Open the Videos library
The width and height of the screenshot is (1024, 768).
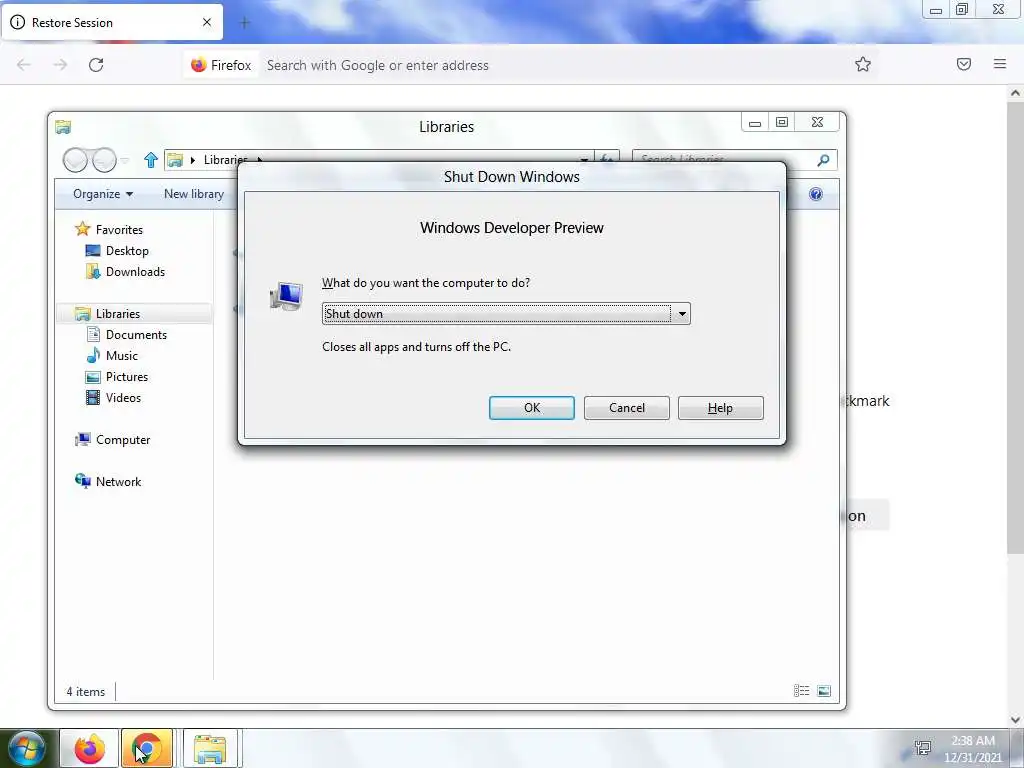click(x=114, y=398)
